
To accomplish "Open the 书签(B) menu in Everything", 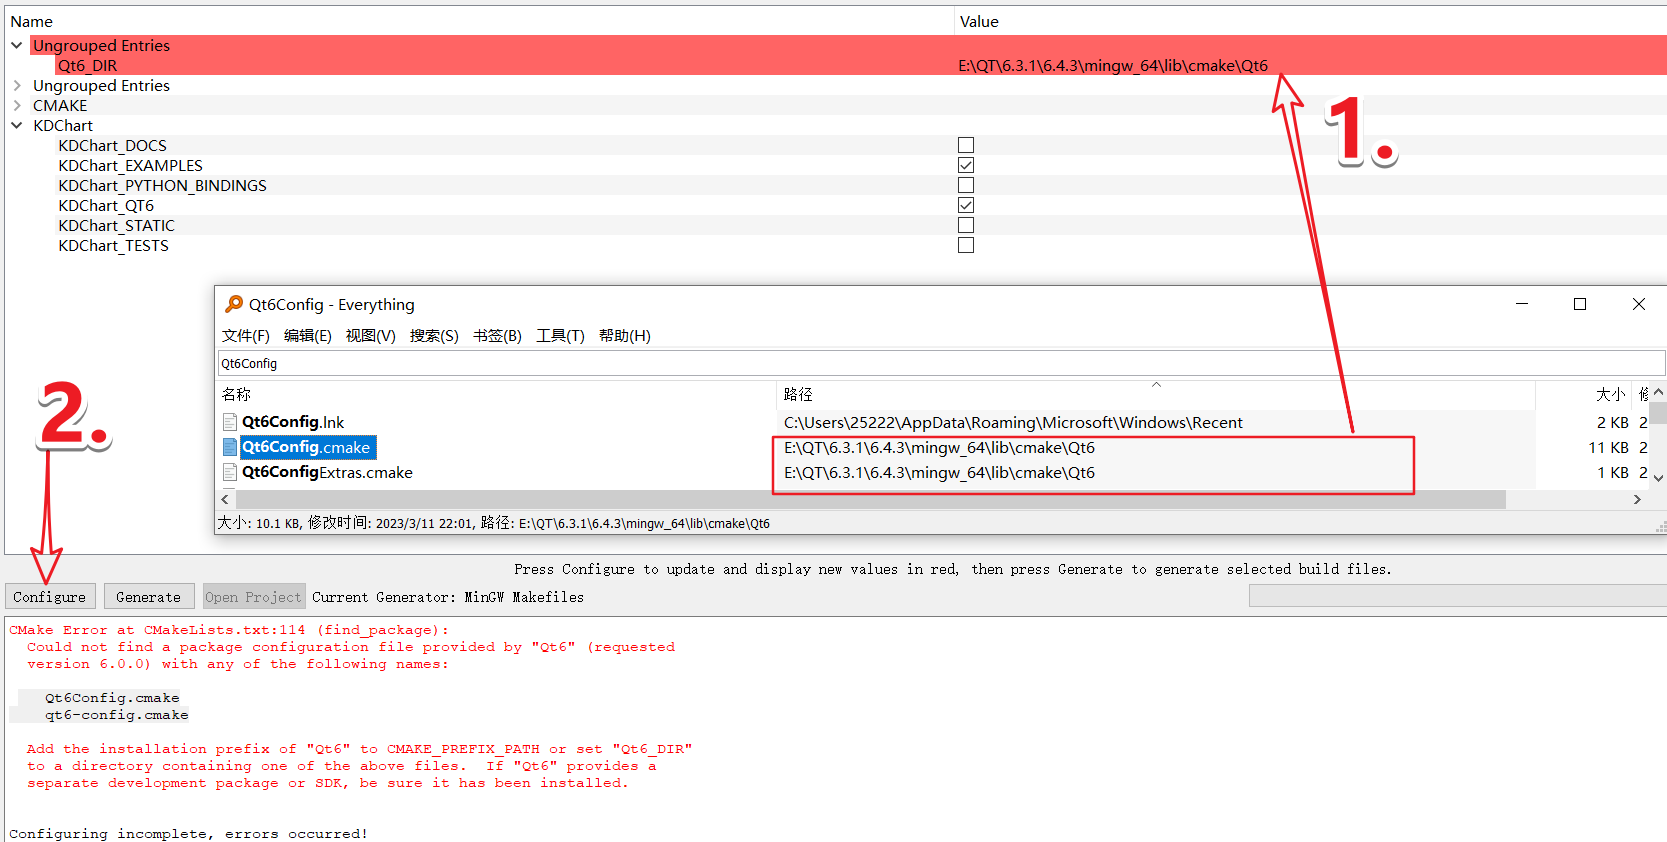I will tap(497, 335).
